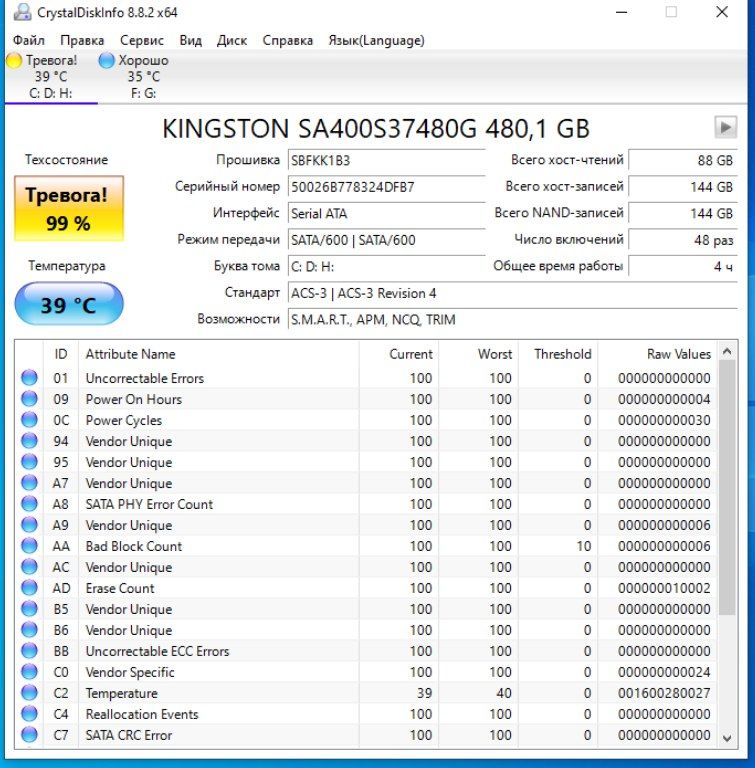This screenshot has width=755, height=768.
Task: Click status icon for ID 94 row
Action: point(29,441)
